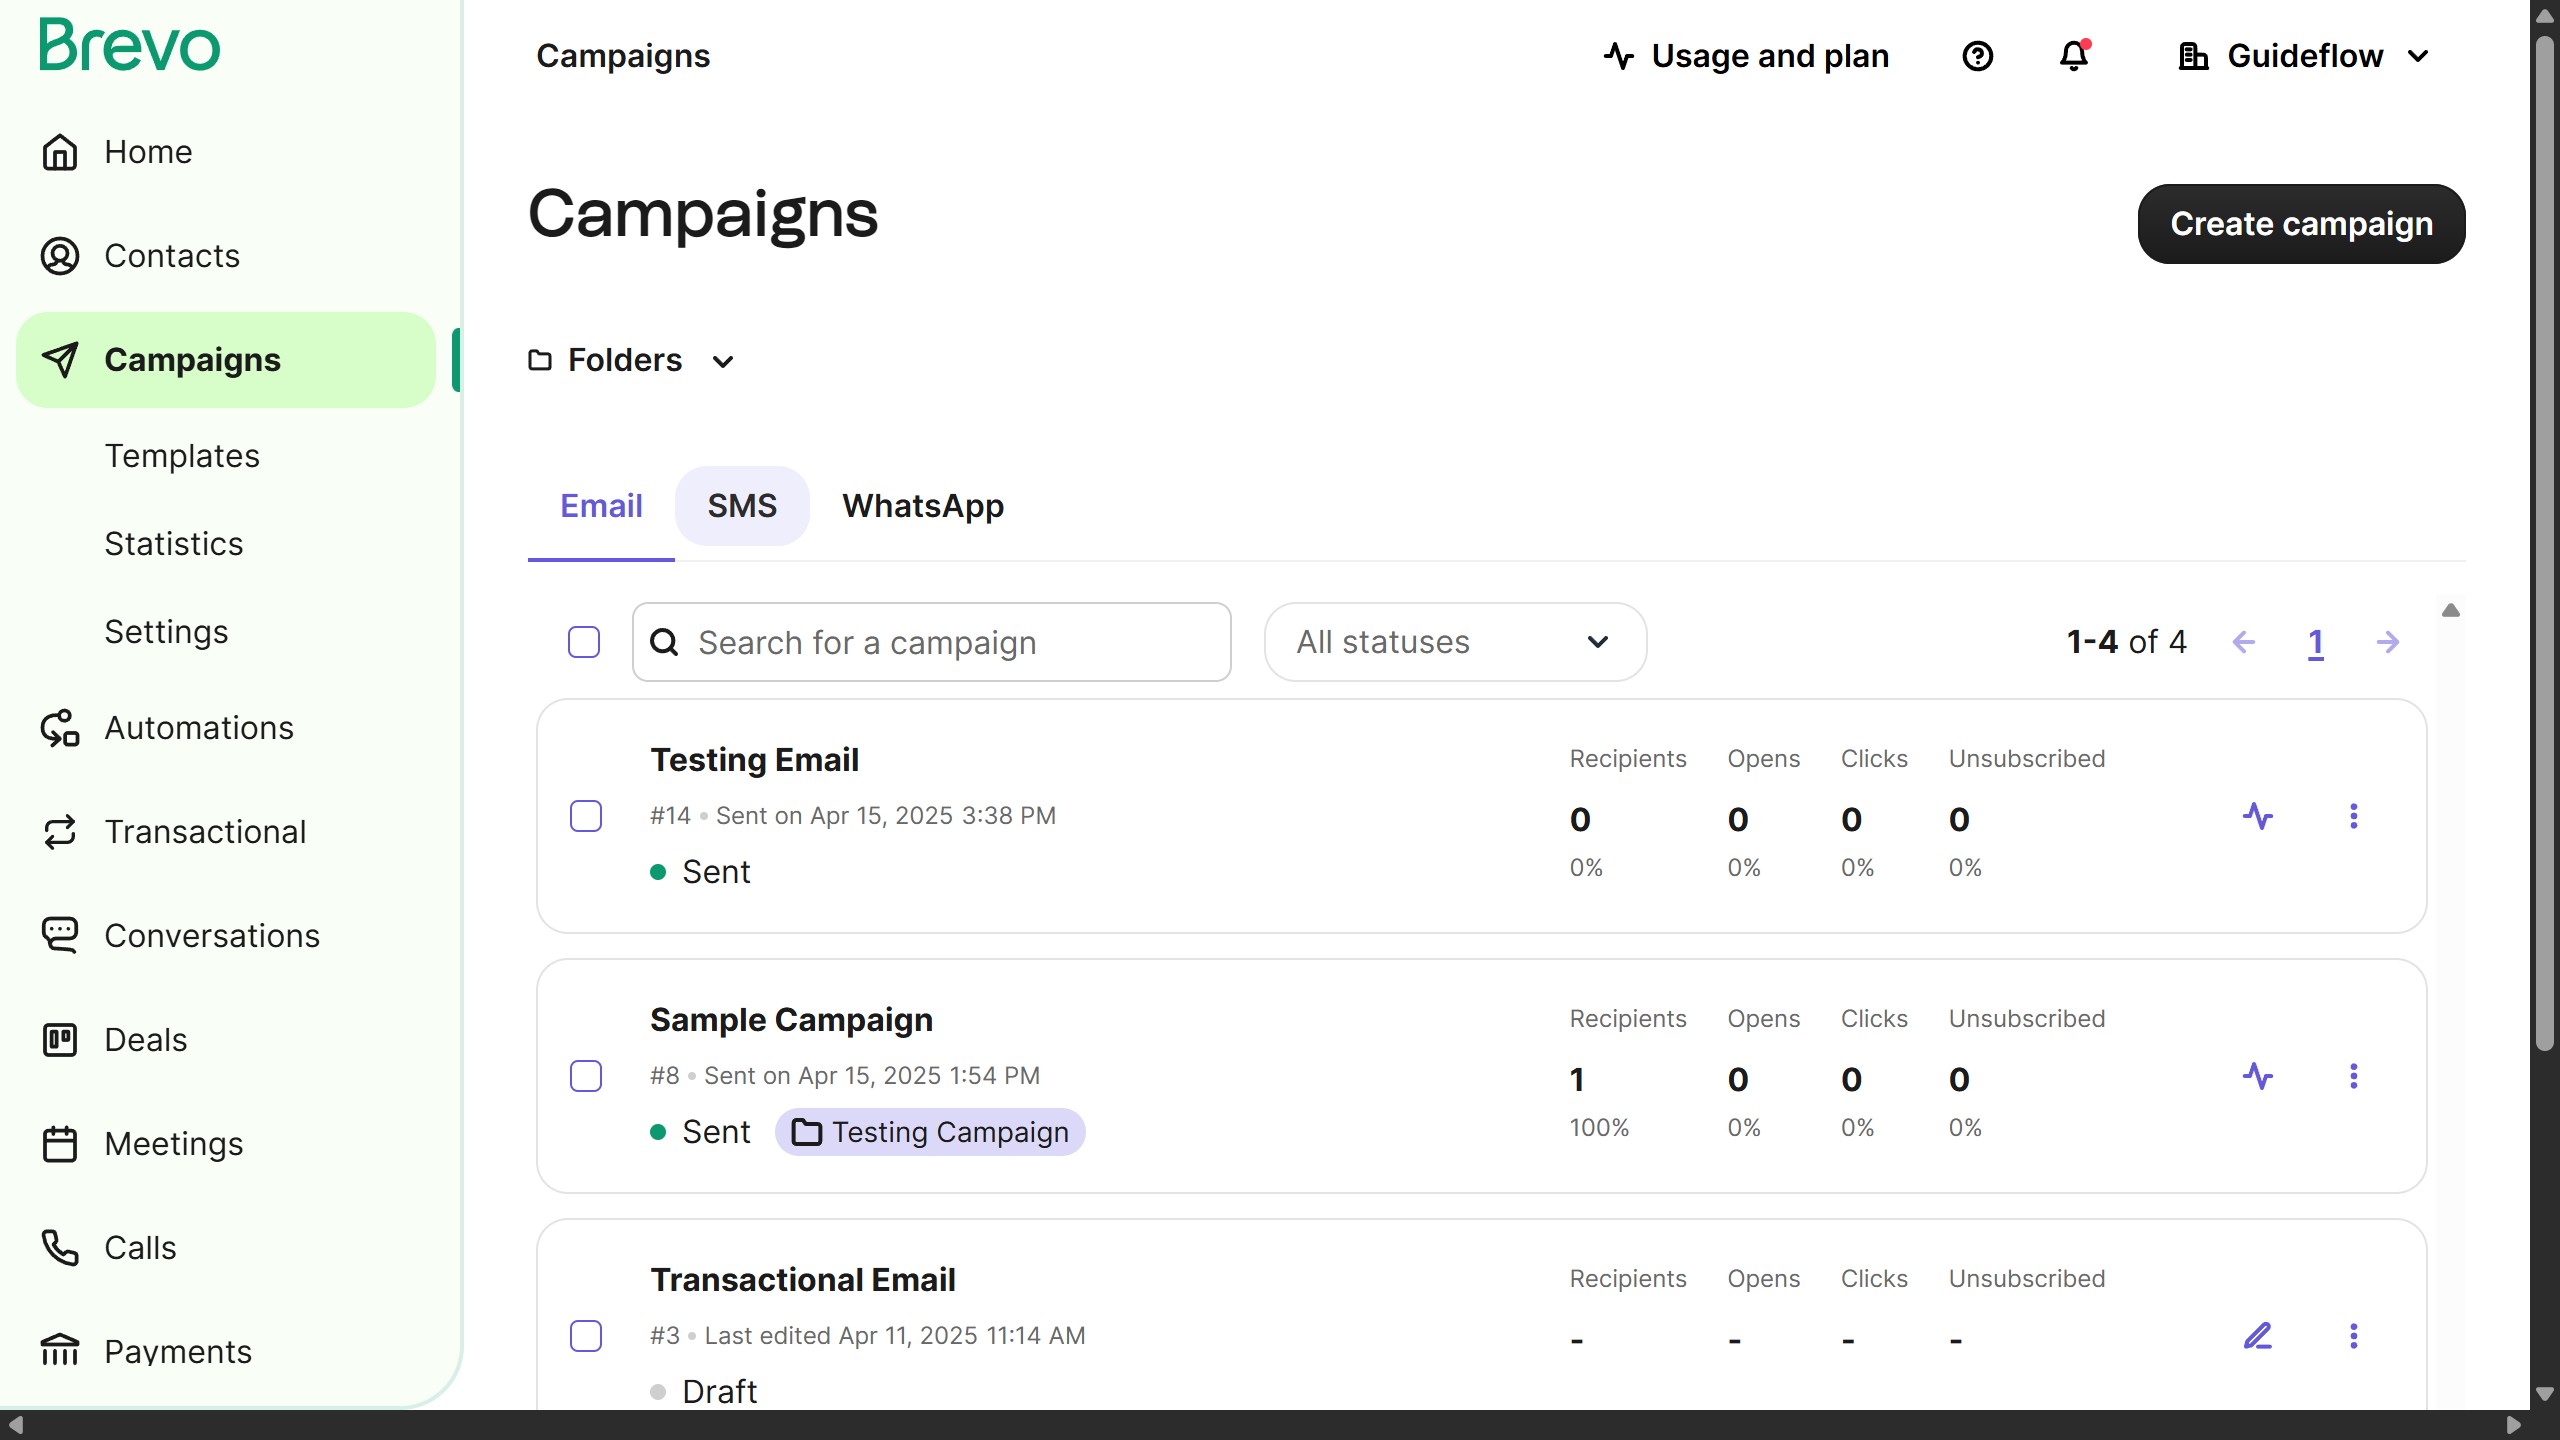Screen dimensions: 2560x1440
Task: Switch to the WhatsApp tab
Action: point(922,506)
